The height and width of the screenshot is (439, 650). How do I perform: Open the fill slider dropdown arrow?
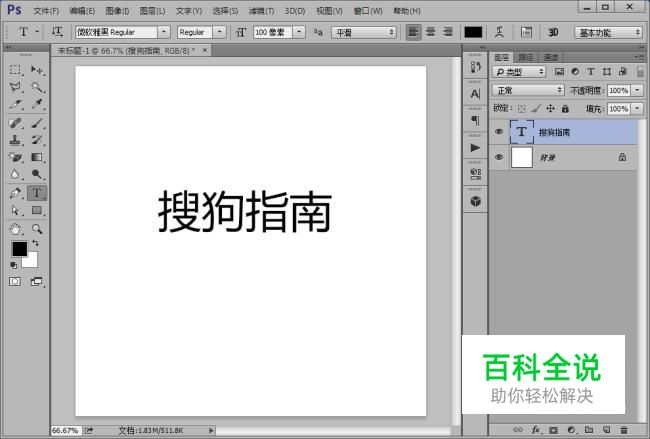pos(638,109)
